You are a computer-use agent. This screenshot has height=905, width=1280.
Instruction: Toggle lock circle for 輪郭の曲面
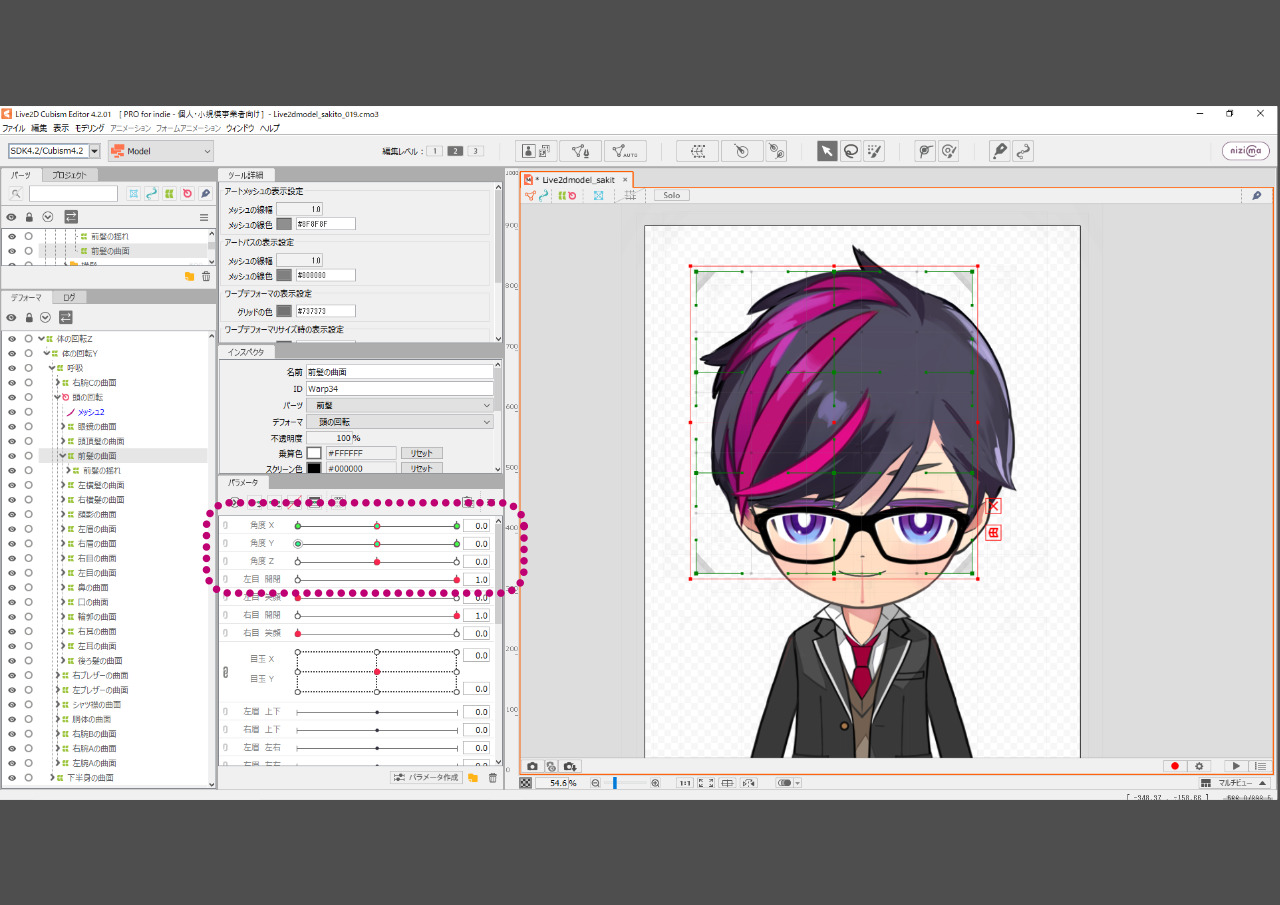pyautogui.click(x=29, y=616)
